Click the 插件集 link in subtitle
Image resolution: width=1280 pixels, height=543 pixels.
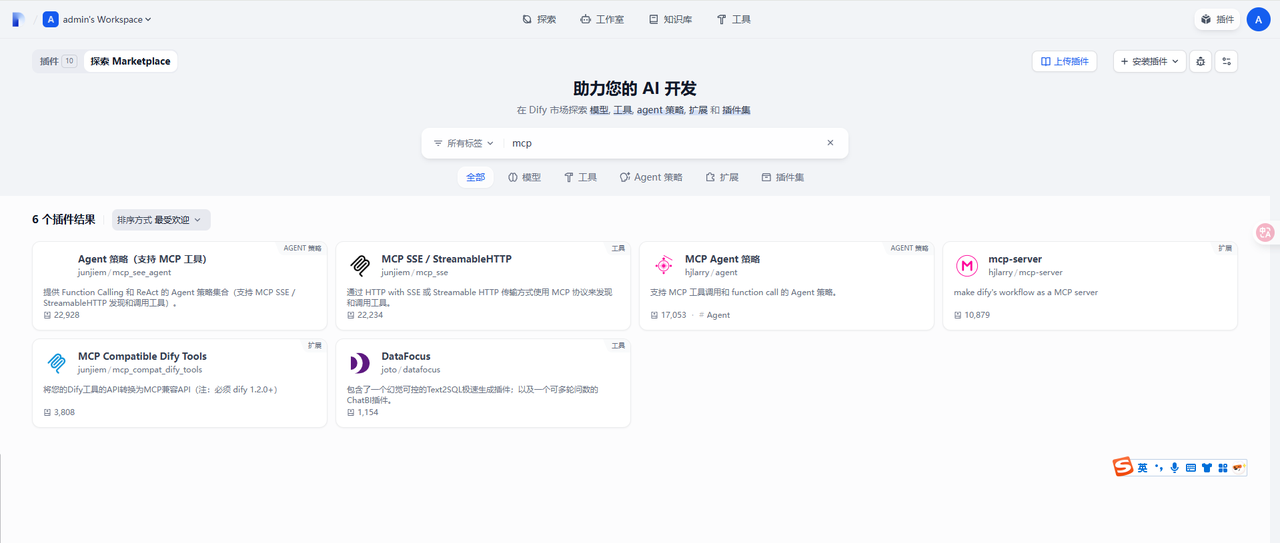click(736, 110)
